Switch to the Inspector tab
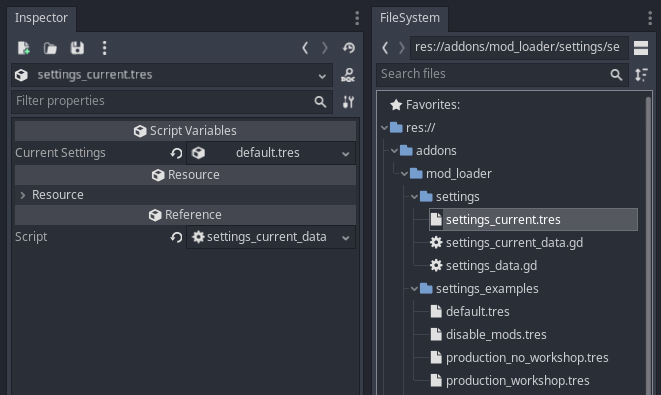This screenshot has width=661, height=395. tap(41, 18)
